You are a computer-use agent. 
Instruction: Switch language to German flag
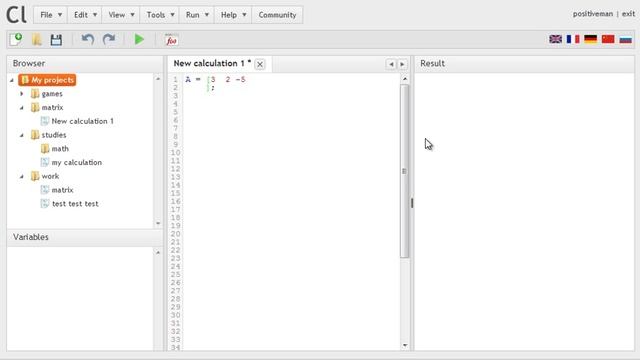pyautogui.click(x=590, y=39)
